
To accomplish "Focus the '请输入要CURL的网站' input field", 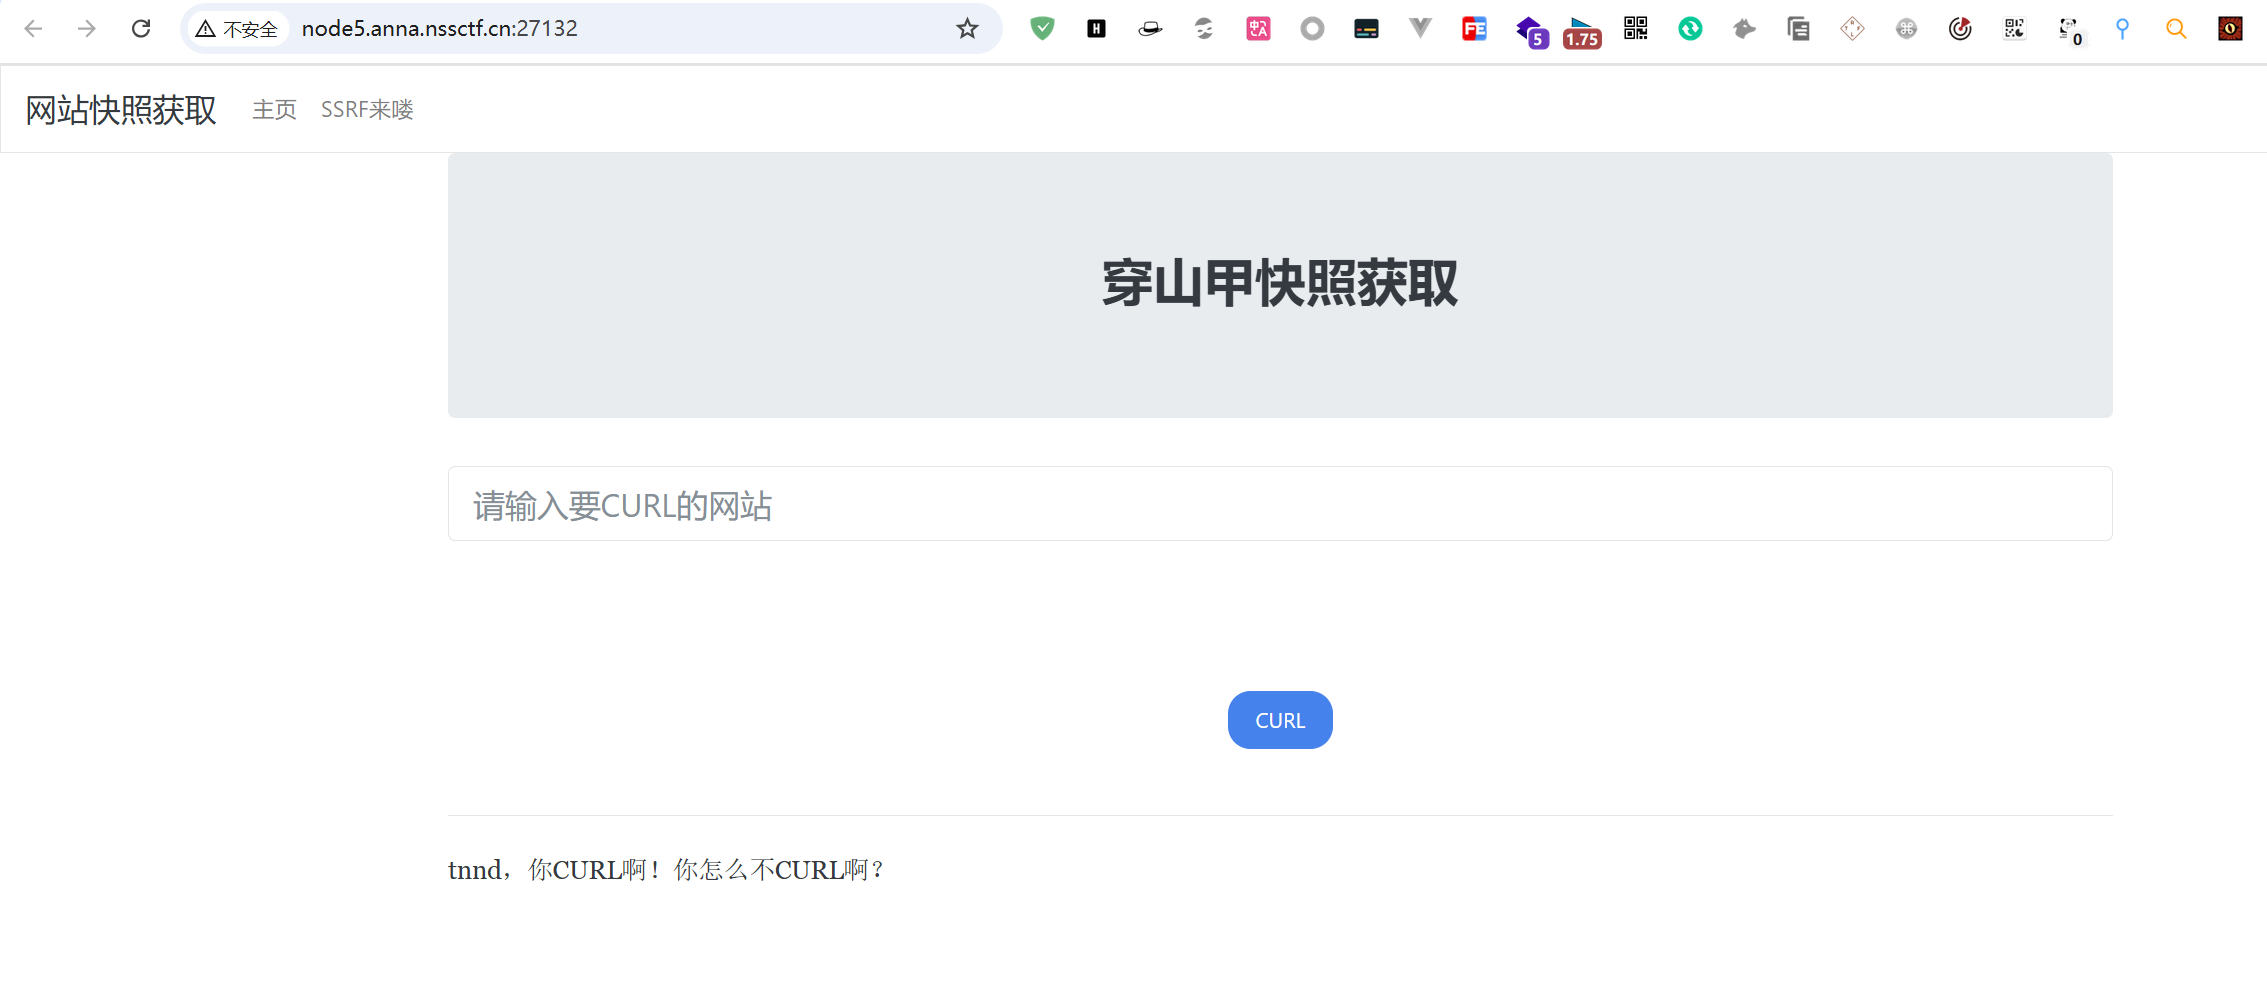I will point(1279,504).
